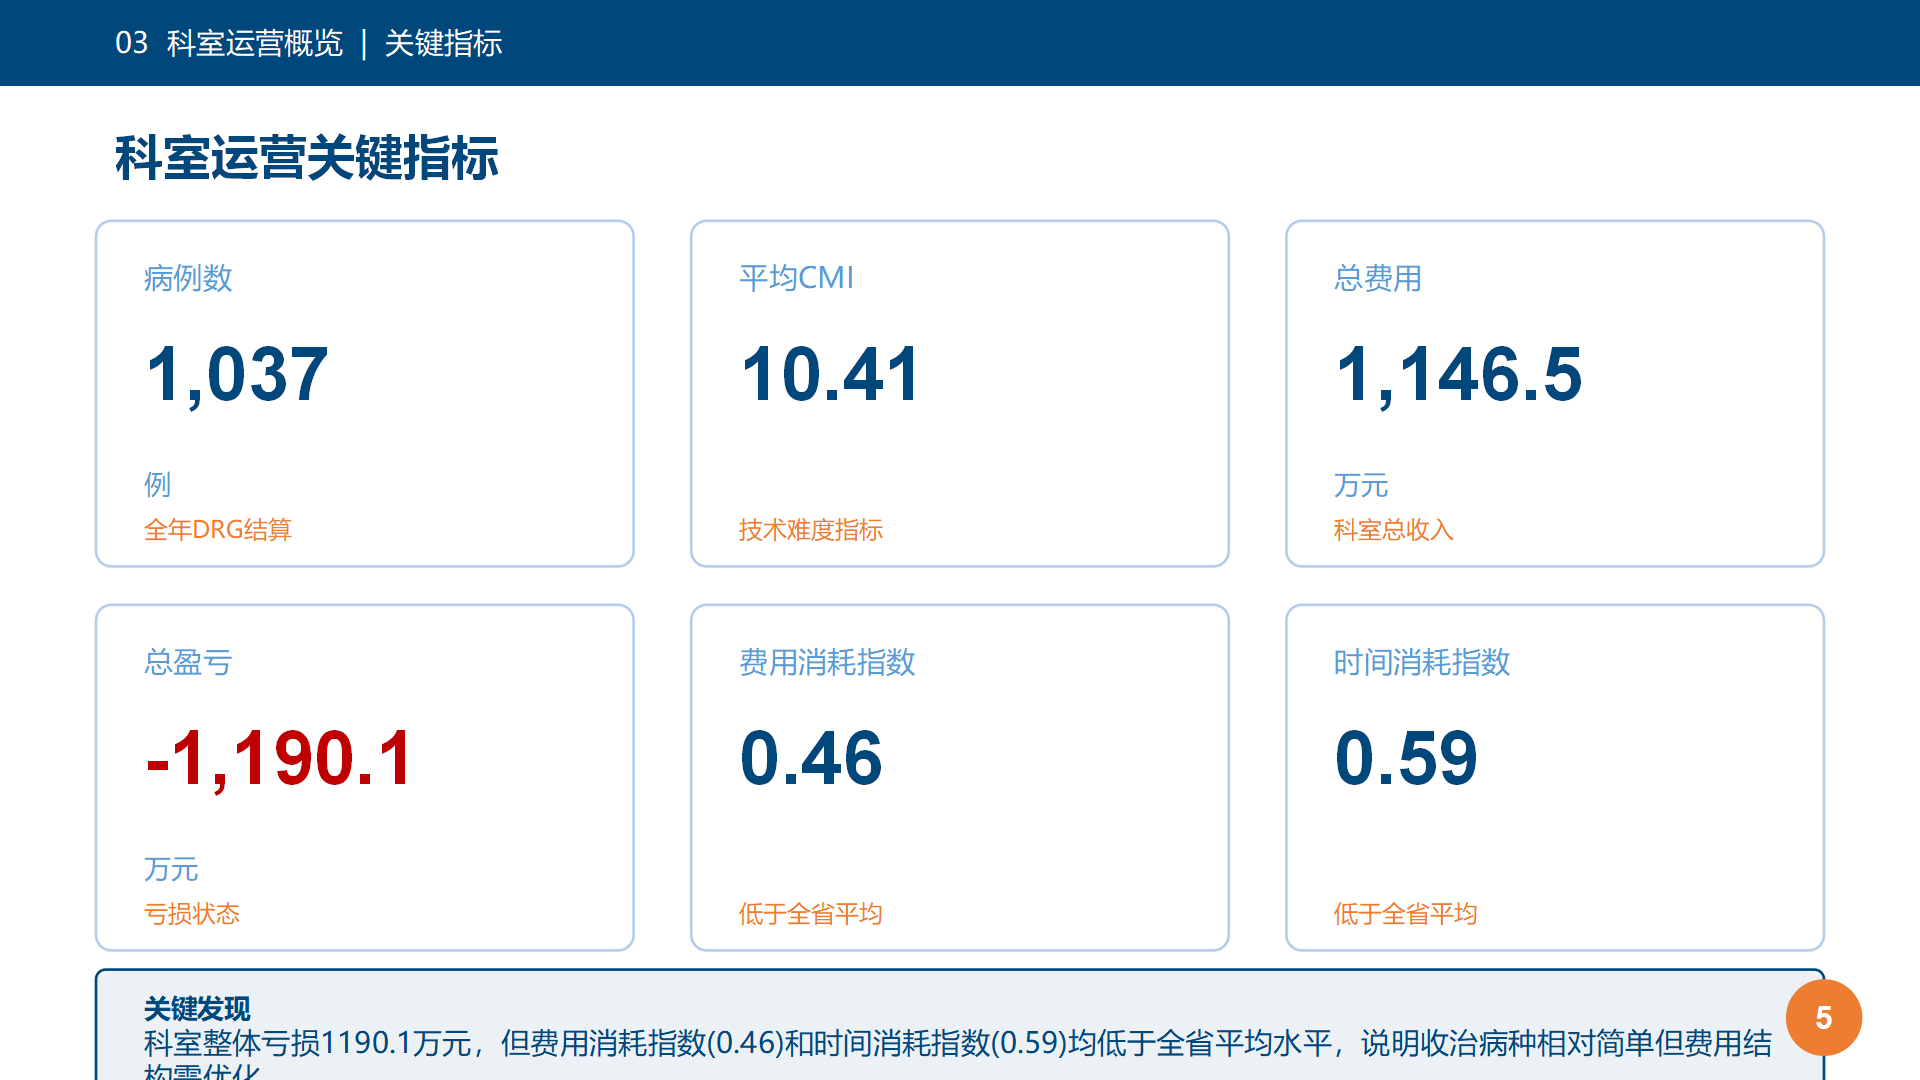Click the 例 unit under 病例数
Image resolution: width=1920 pixels, height=1080 pixels.
(x=158, y=485)
